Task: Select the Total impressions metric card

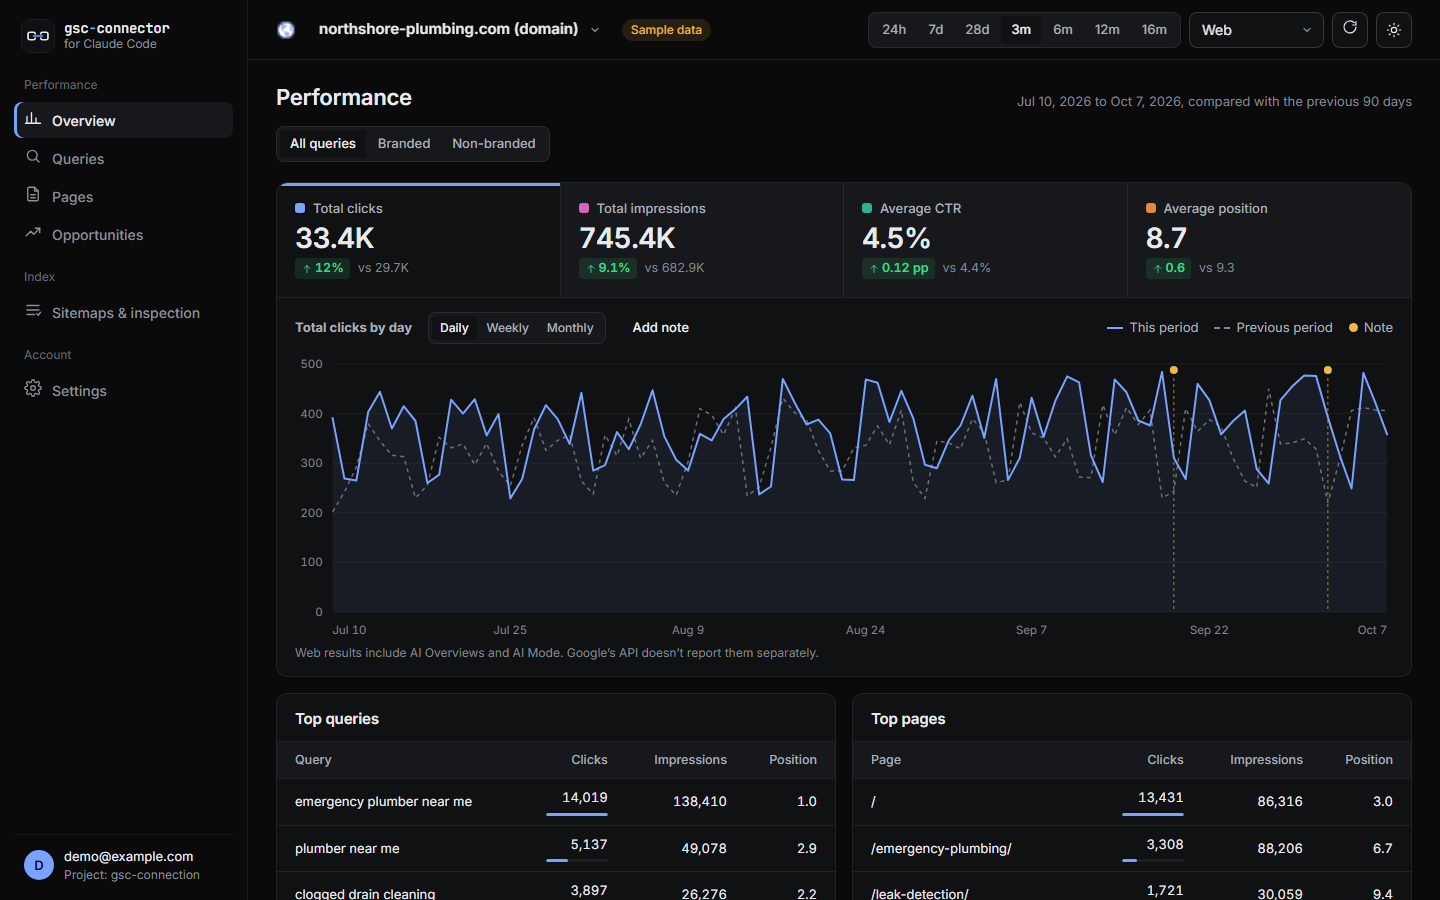Action: pos(702,240)
